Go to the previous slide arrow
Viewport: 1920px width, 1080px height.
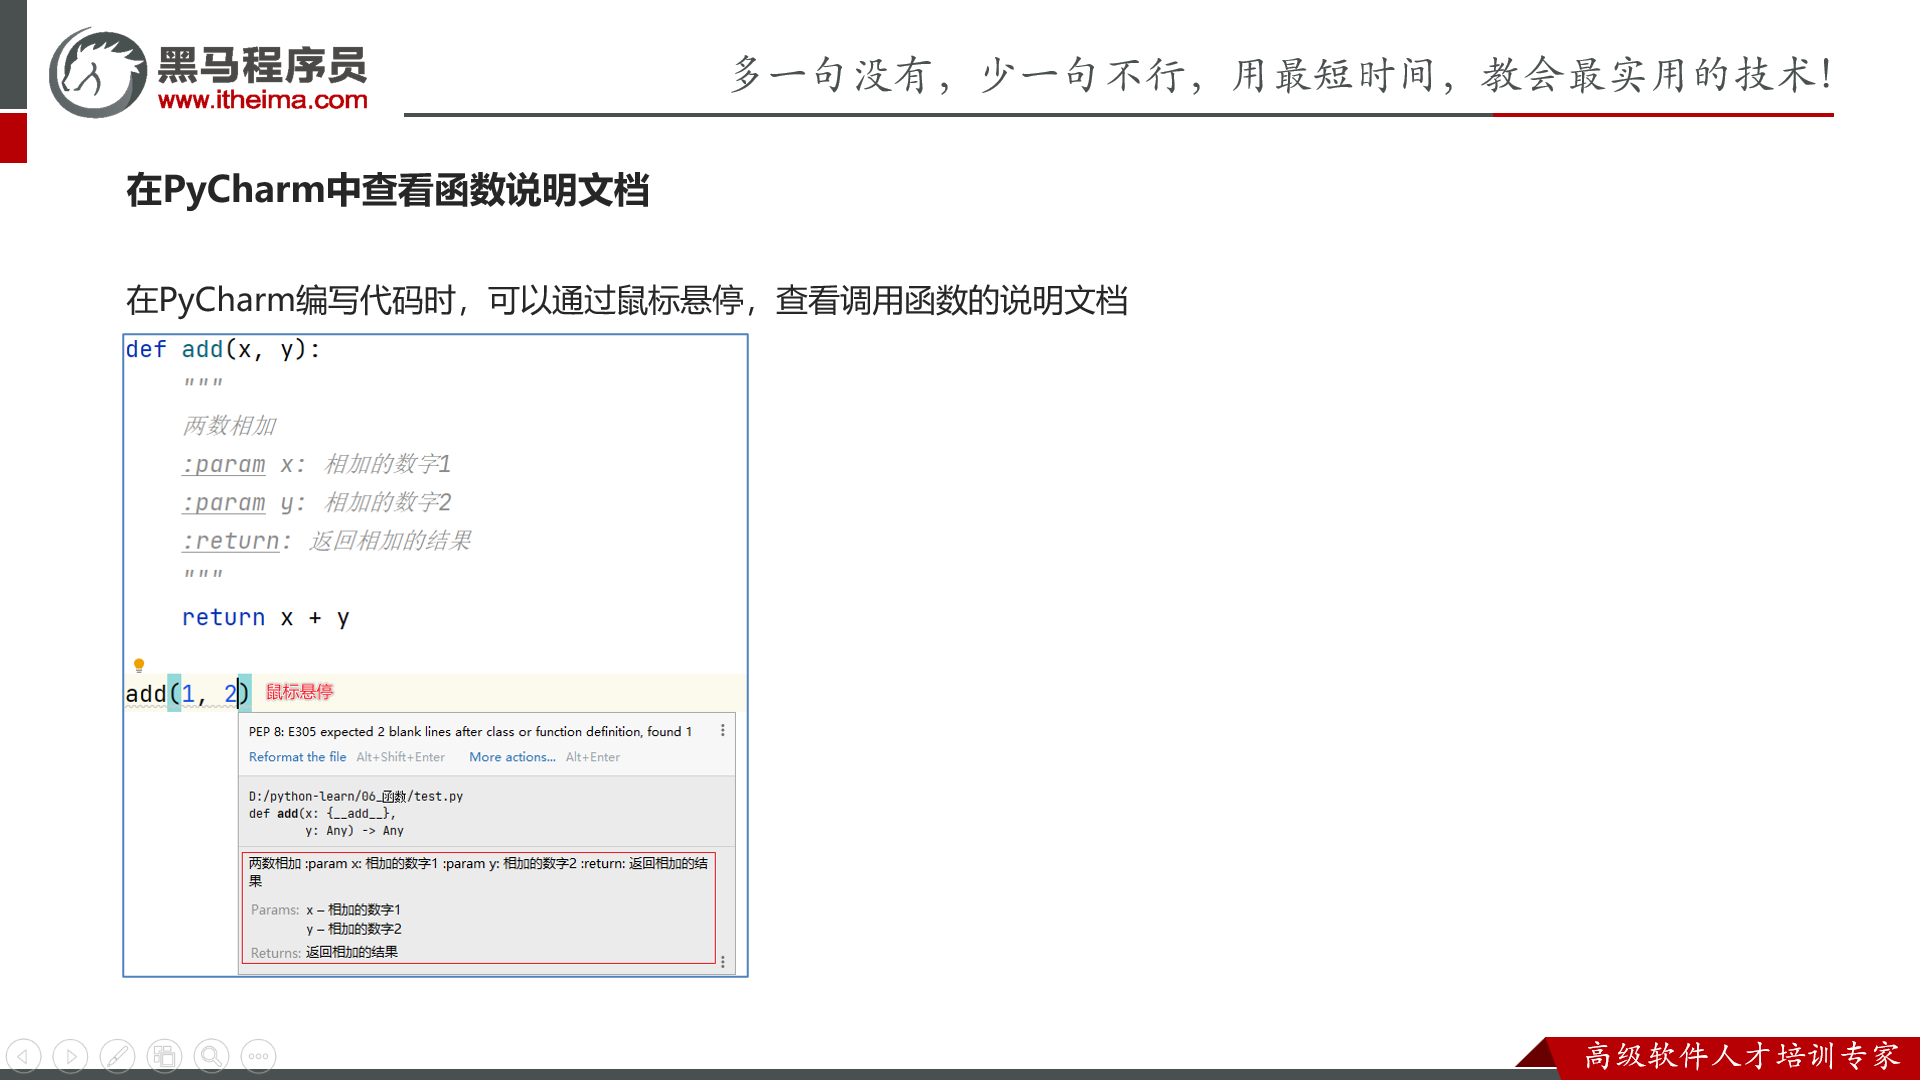coord(23,1056)
